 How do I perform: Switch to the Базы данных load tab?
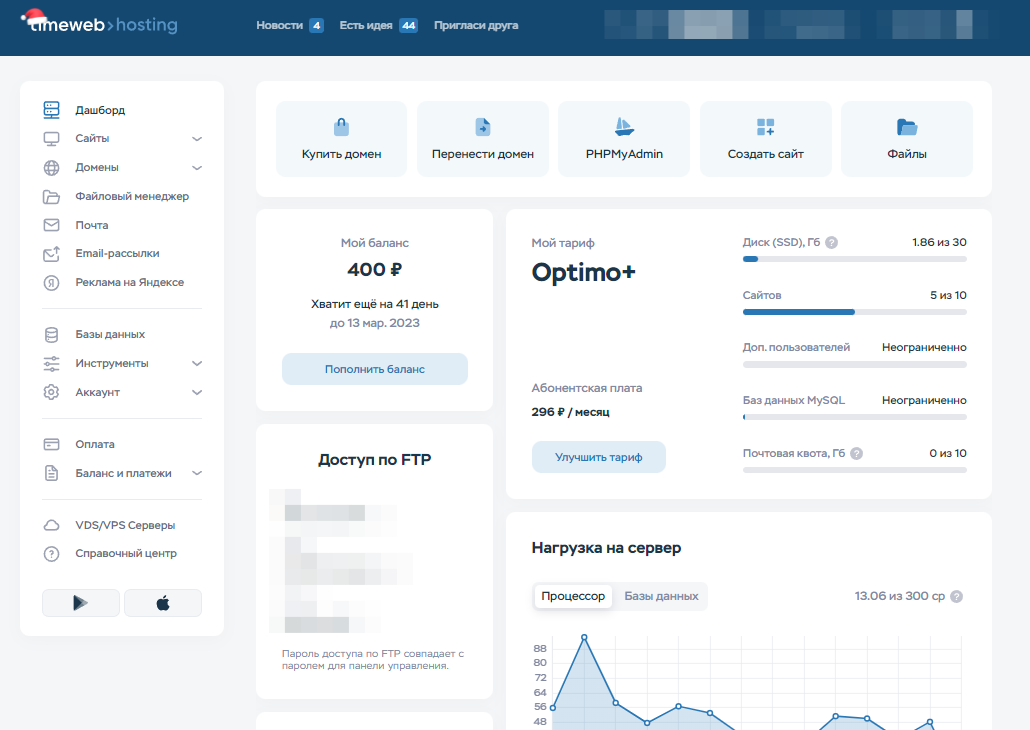point(661,596)
